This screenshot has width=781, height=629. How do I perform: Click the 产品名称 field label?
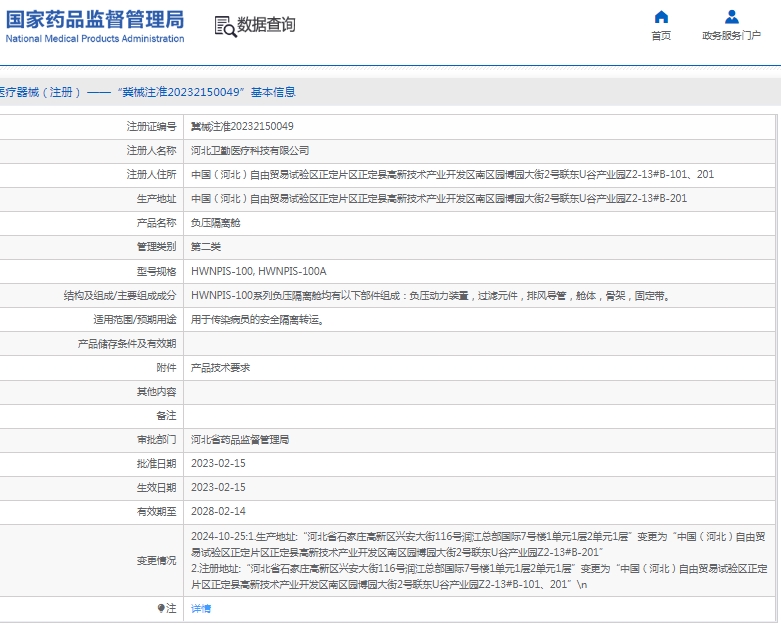[156, 223]
